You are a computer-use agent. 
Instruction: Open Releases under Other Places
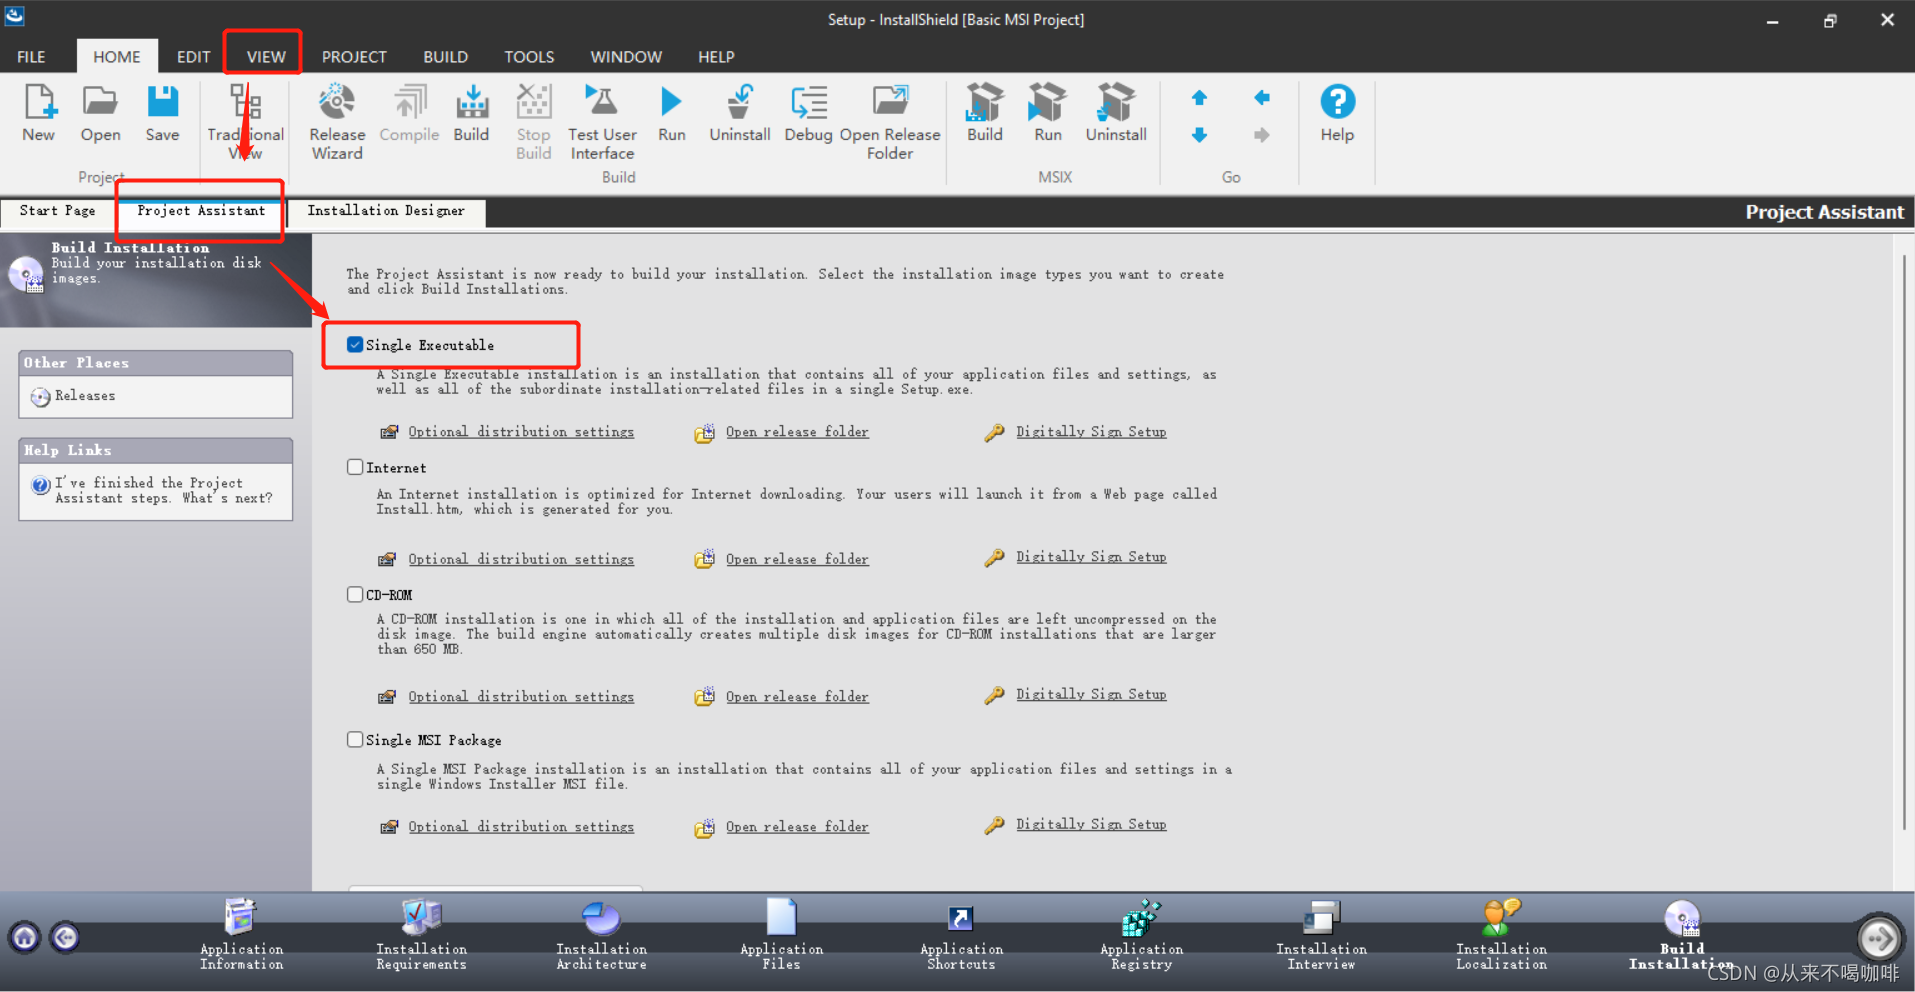85,396
